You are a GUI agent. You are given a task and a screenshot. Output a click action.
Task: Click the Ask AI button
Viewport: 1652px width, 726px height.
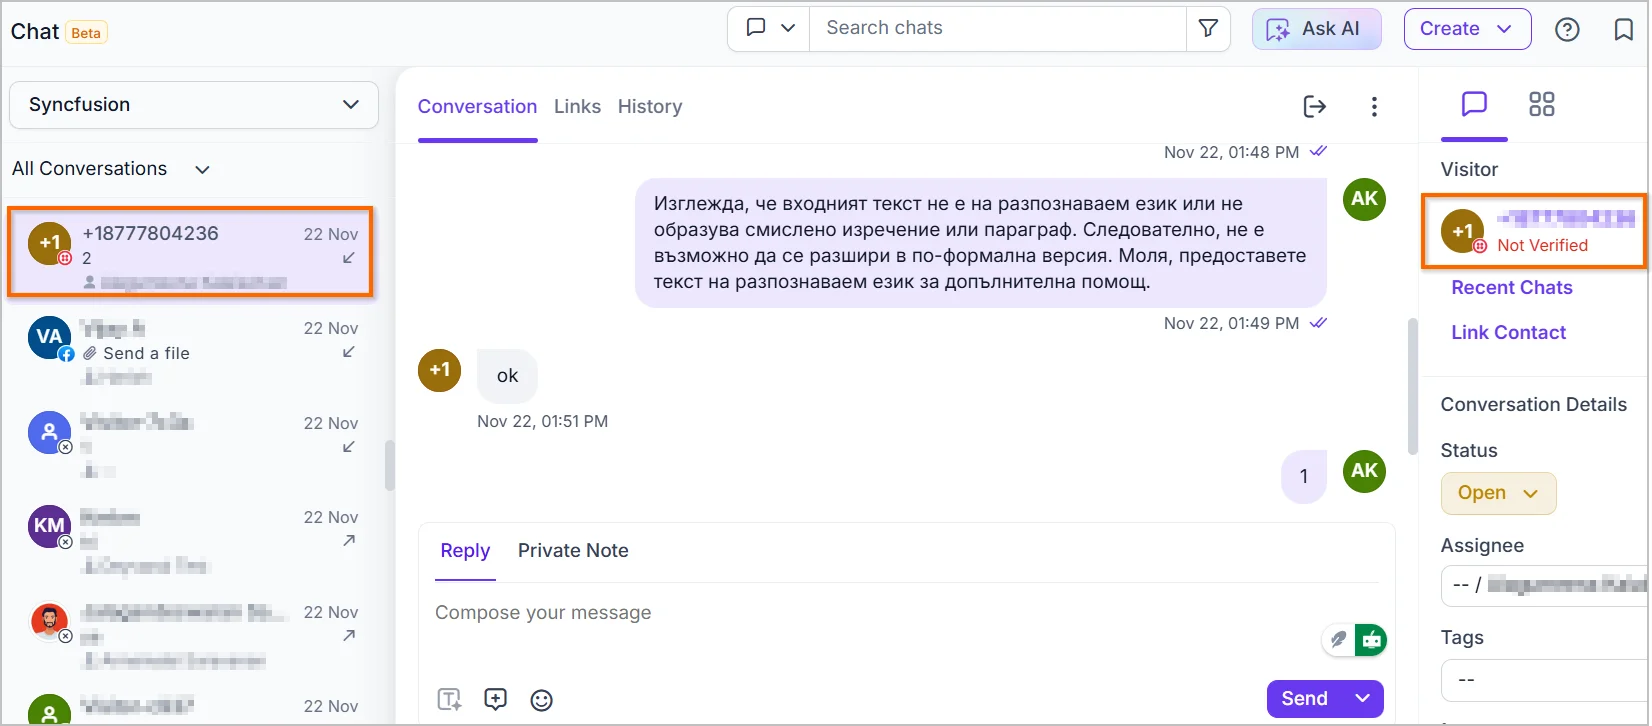(x=1316, y=29)
